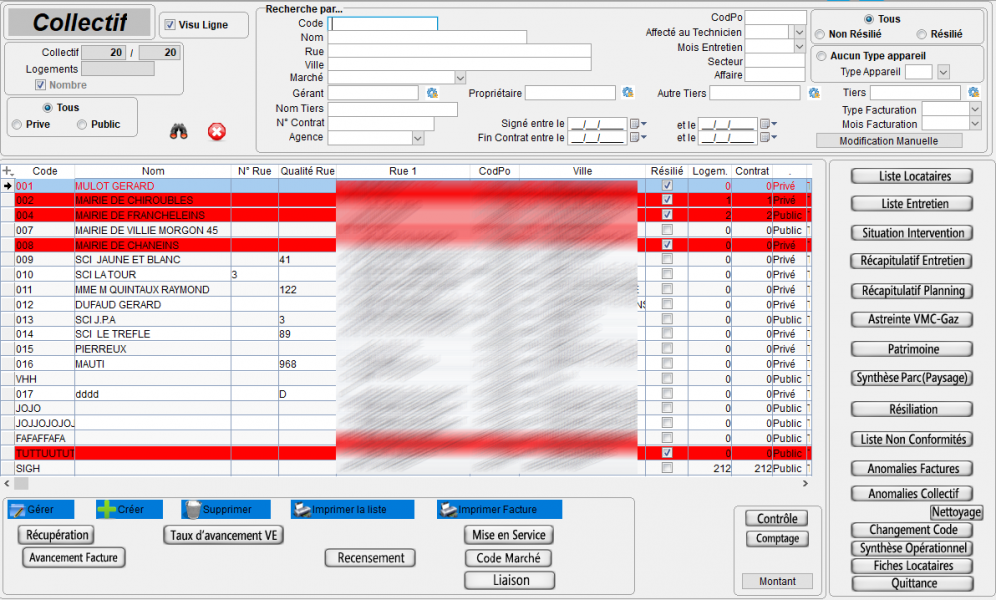The height and width of the screenshot is (600, 996).
Task: Open Récapitulatif Planning
Action: coord(912,291)
